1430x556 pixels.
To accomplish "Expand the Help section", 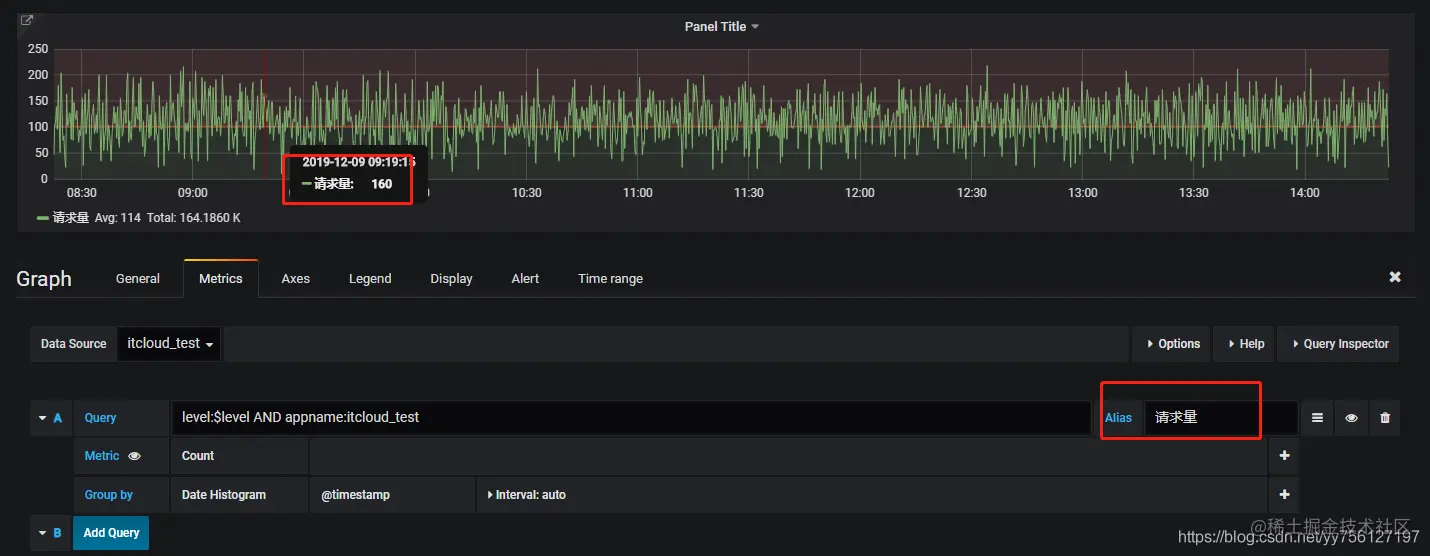I will pos(1245,343).
